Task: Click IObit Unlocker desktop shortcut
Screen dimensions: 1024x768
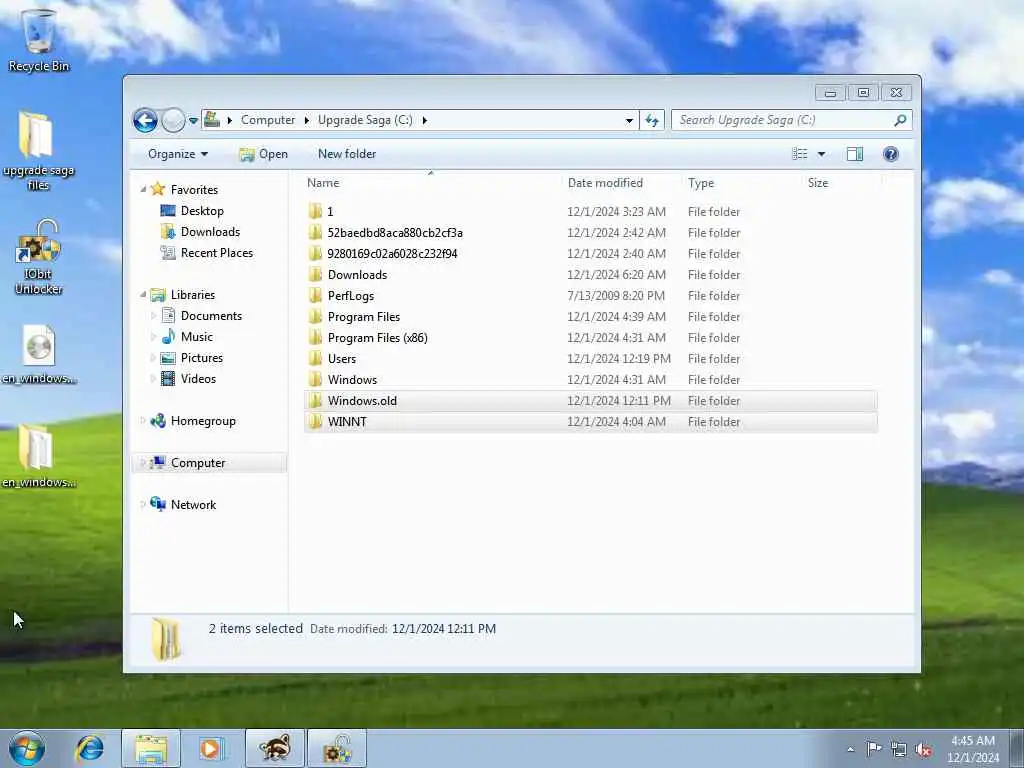Action: pos(39,257)
